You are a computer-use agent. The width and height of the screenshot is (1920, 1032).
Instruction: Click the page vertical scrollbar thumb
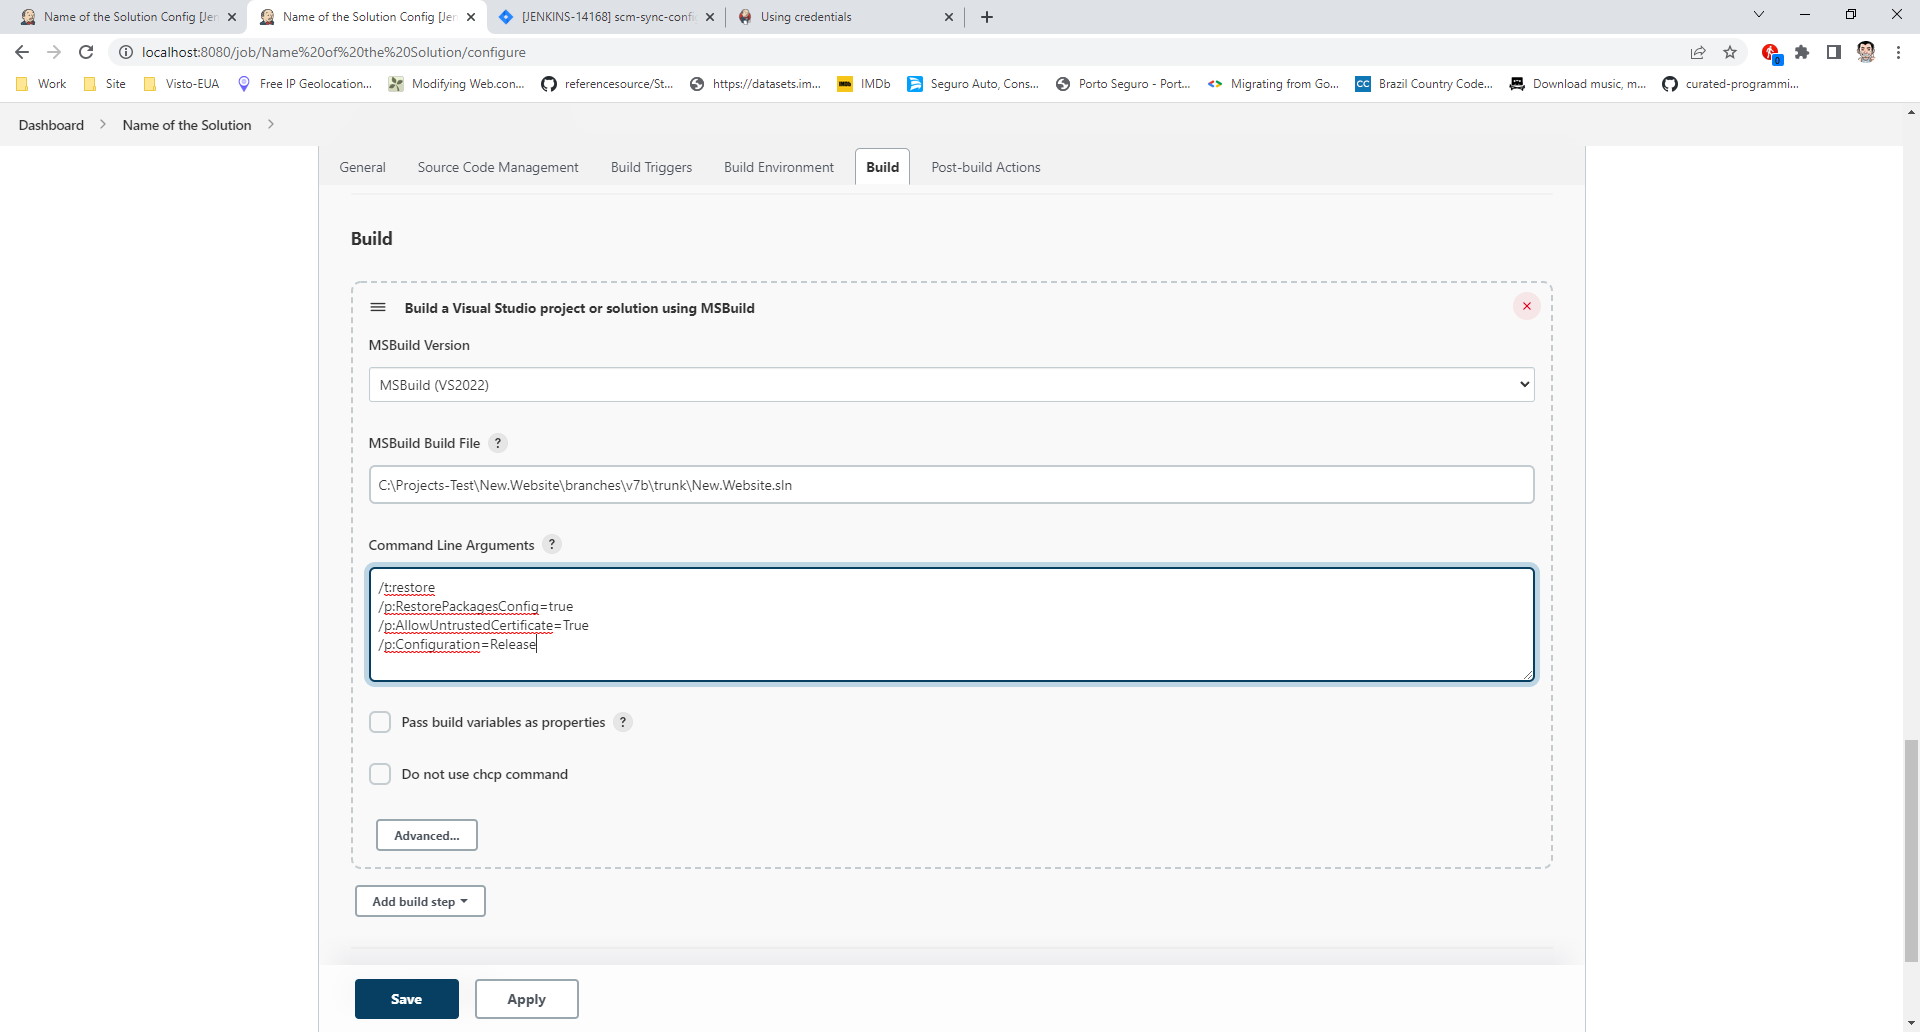(1911, 850)
